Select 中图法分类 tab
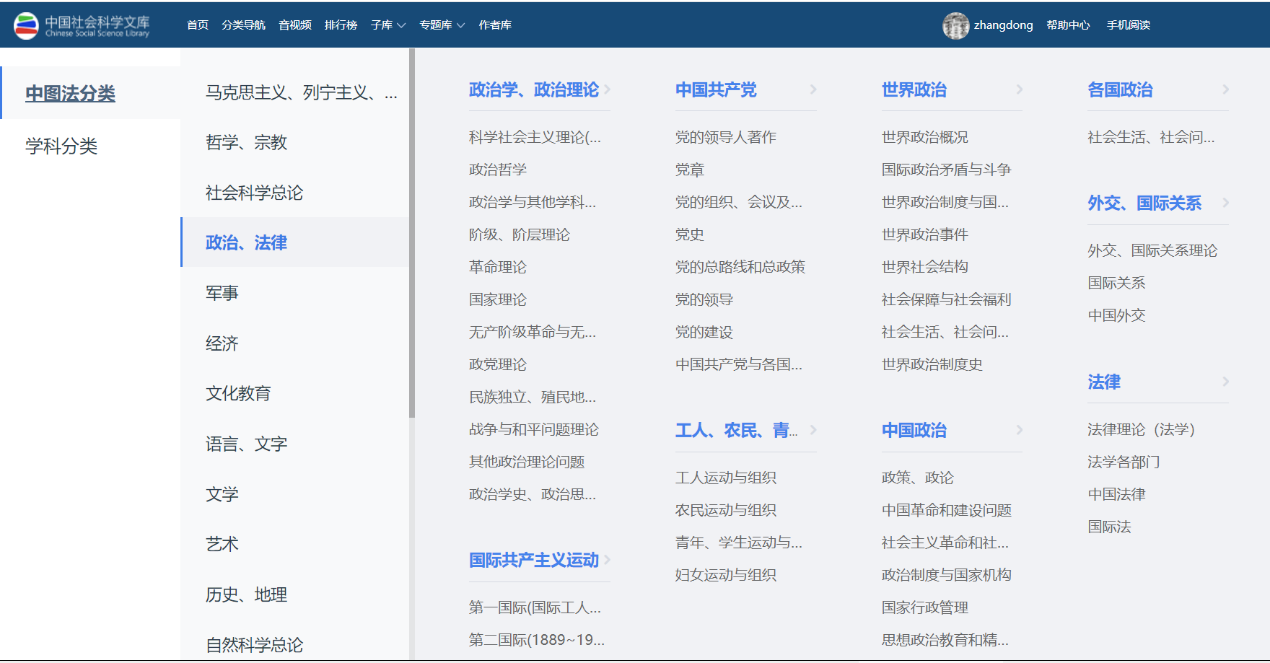1270x663 pixels. (70, 94)
